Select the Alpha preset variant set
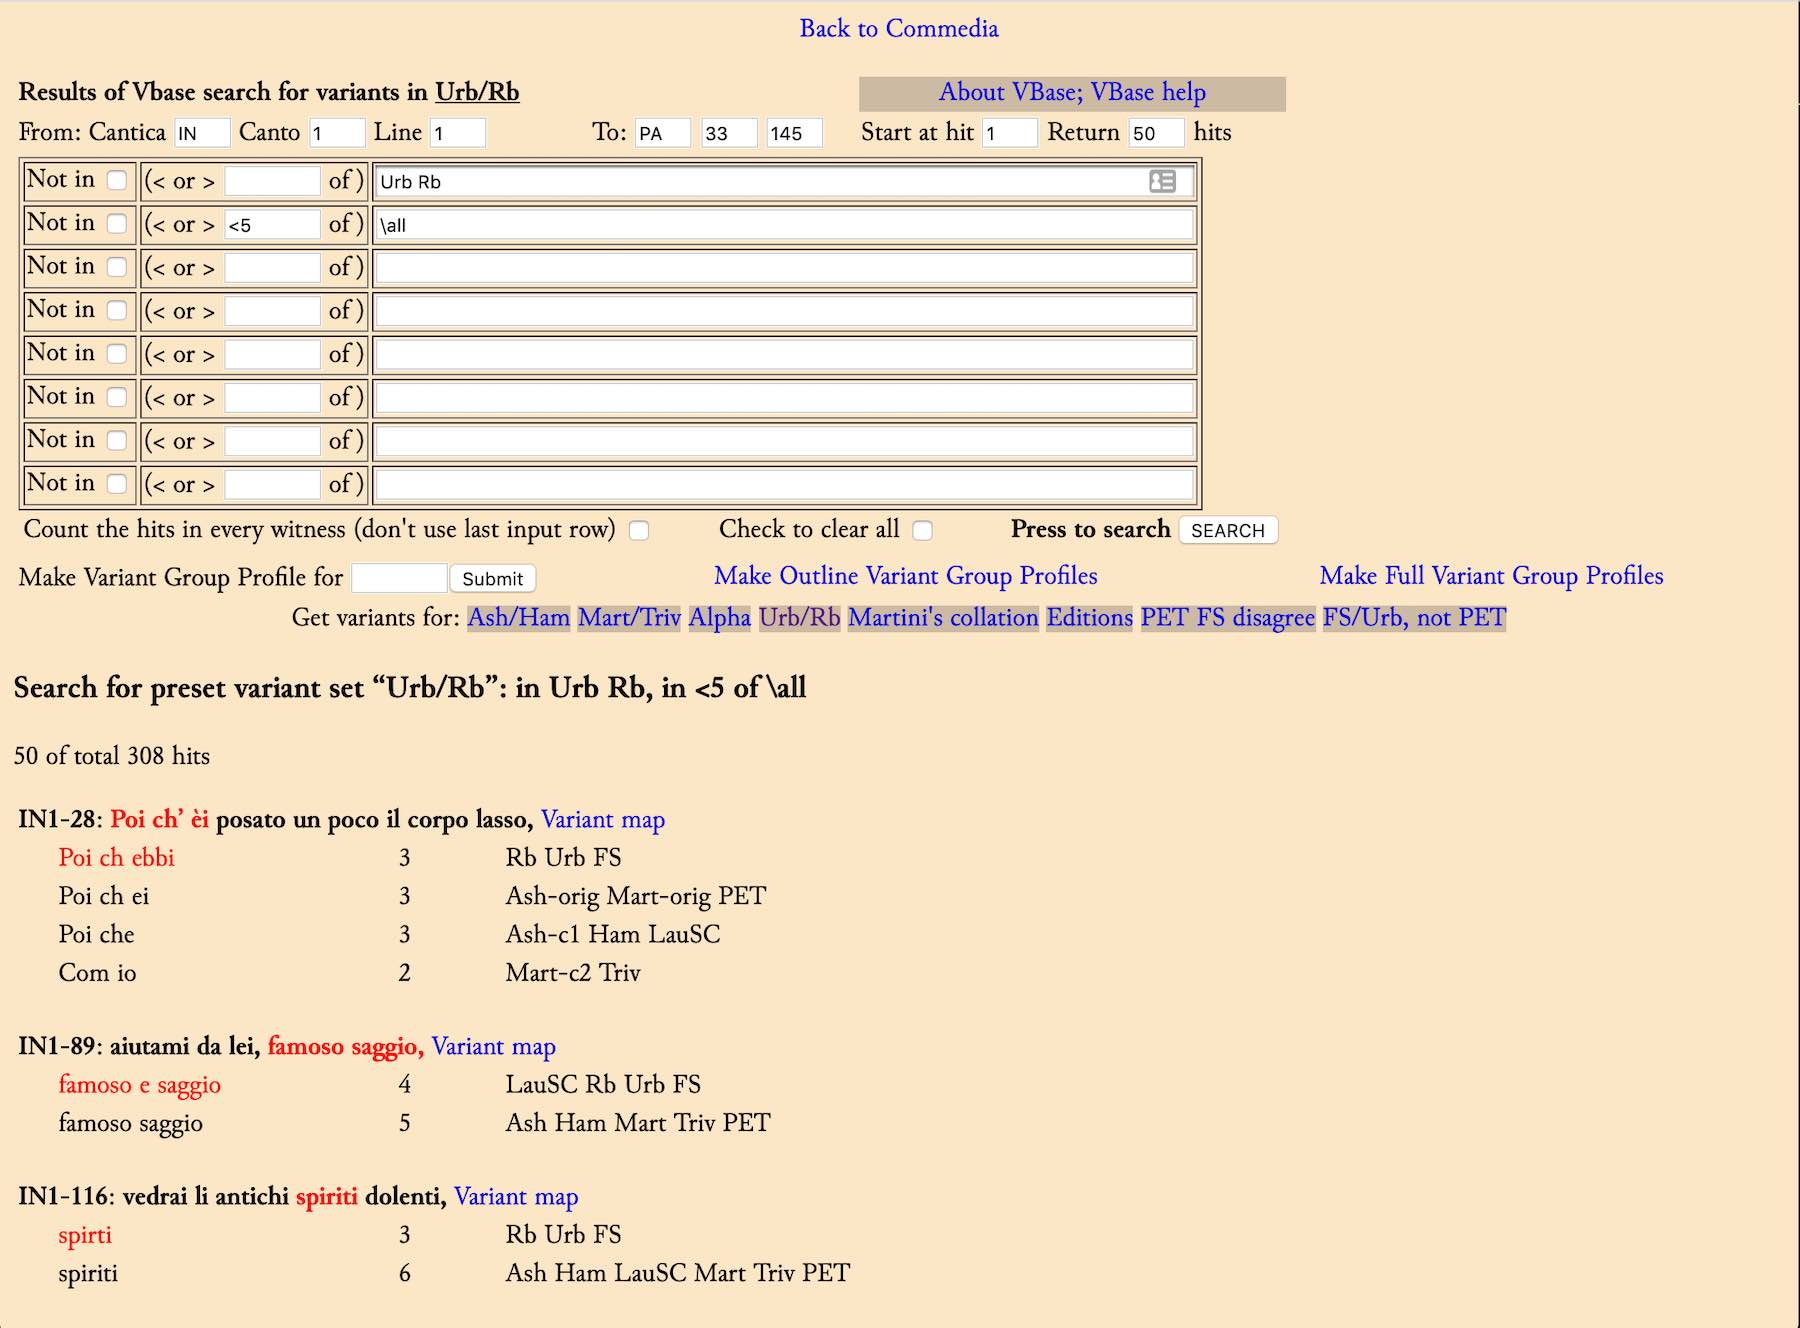This screenshot has height=1328, width=1800. 720,618
